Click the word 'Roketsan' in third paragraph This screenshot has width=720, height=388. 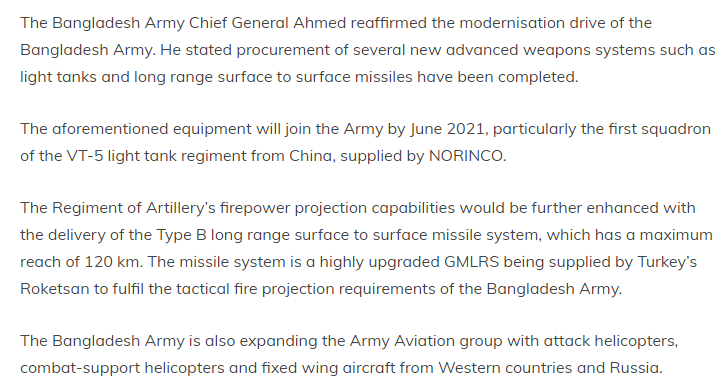(x=55, y=289)
